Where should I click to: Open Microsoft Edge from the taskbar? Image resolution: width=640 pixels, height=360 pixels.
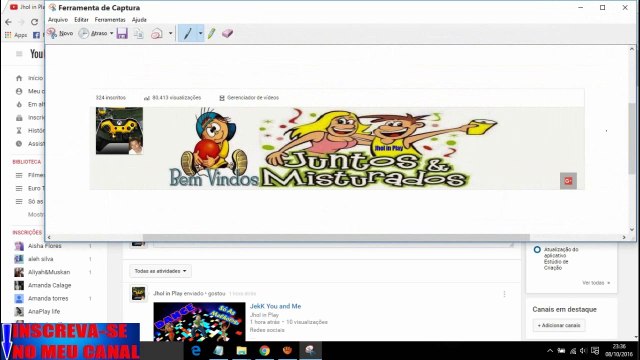pyautogui.click(x=196, y=350)
